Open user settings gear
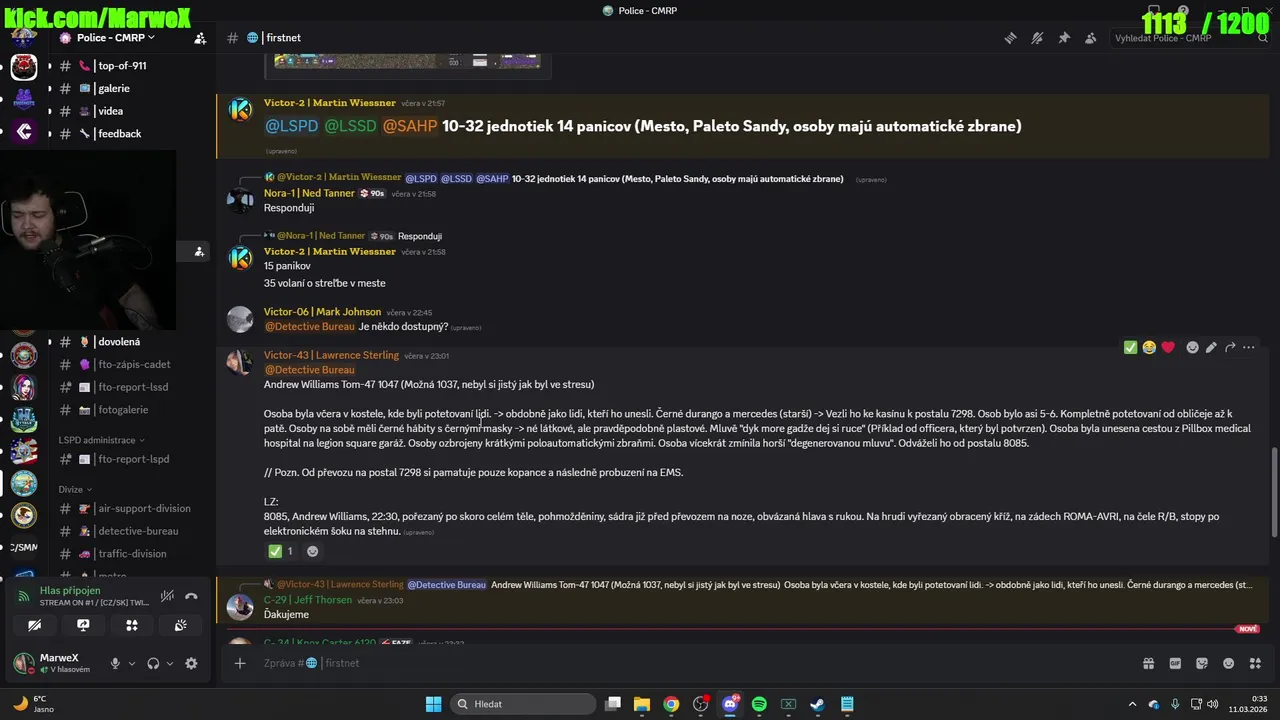The image size is (1280, 720). 191,663
